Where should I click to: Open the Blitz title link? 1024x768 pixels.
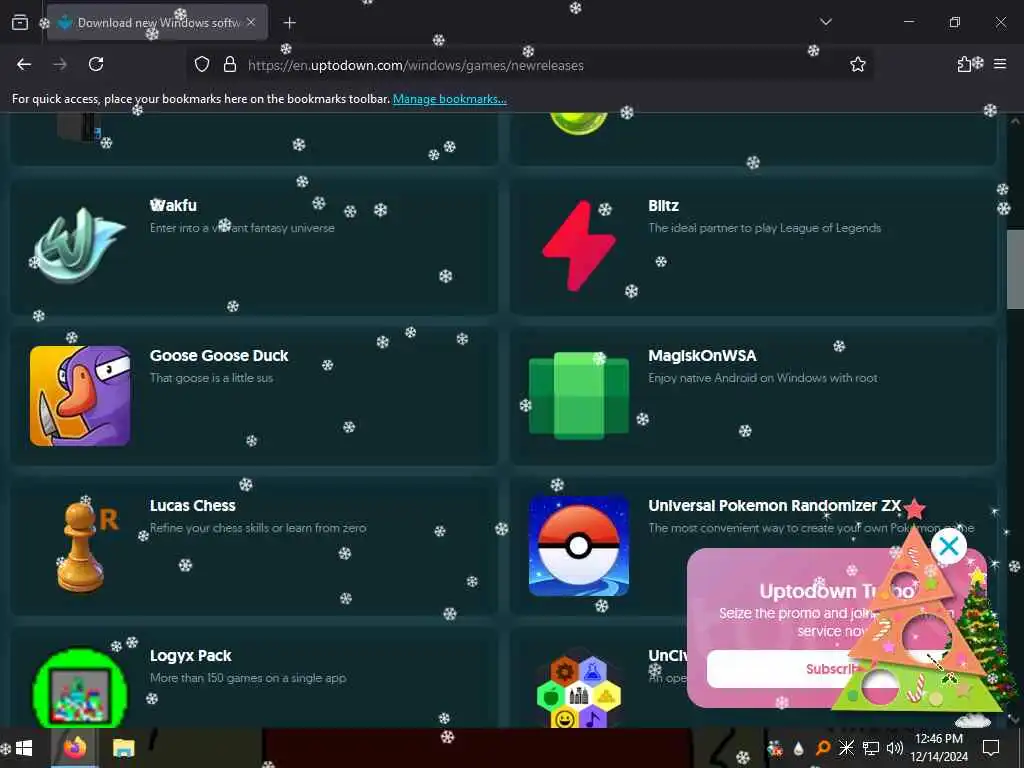click(664, 206)
